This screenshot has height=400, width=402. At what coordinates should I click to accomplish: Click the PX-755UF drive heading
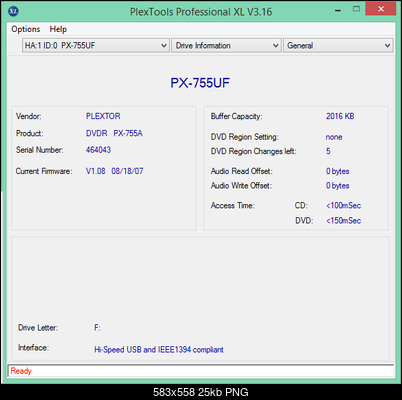coord(200,83)
